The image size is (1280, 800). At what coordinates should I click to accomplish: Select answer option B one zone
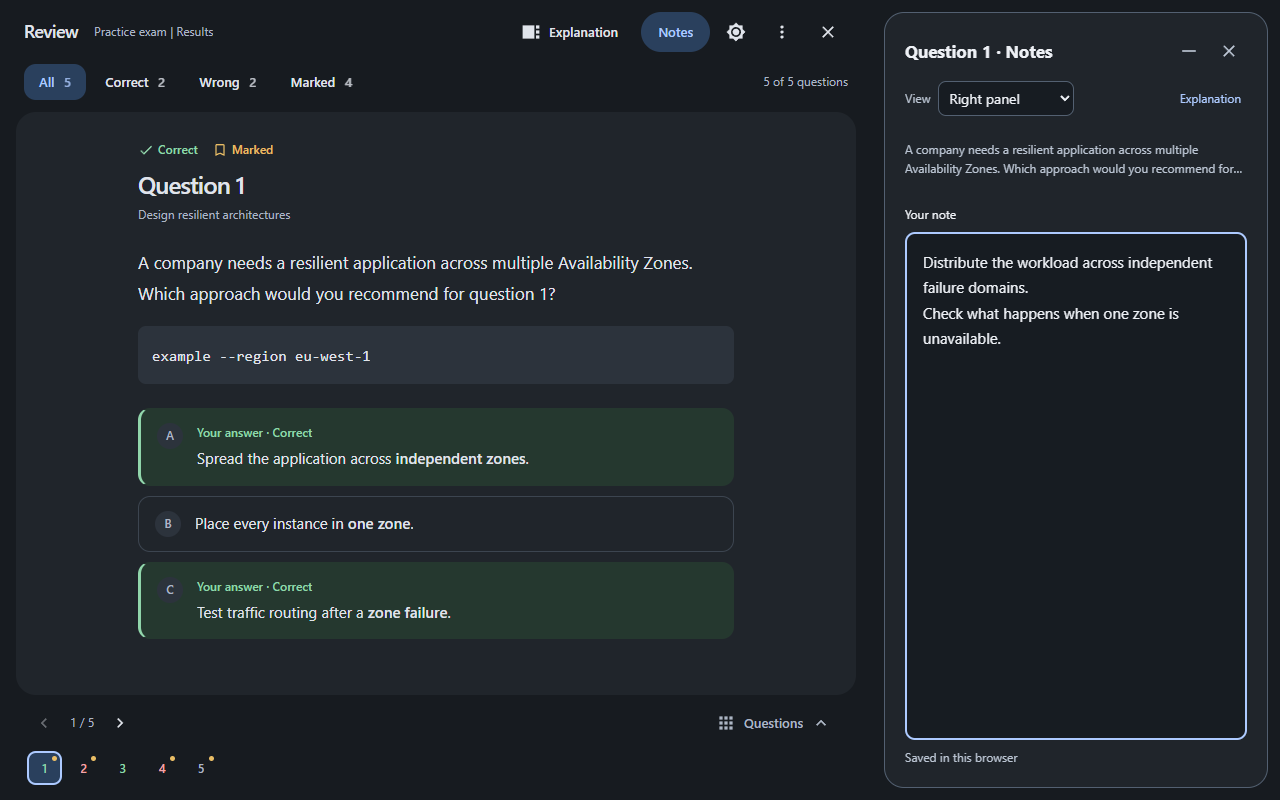[x=436, y=524]
